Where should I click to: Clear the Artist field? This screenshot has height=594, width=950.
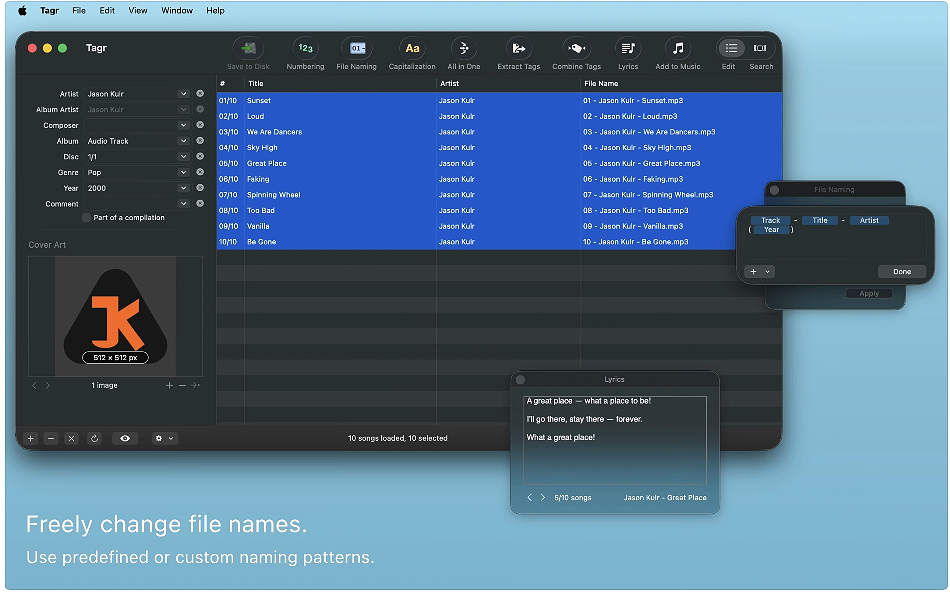point(200,94)
